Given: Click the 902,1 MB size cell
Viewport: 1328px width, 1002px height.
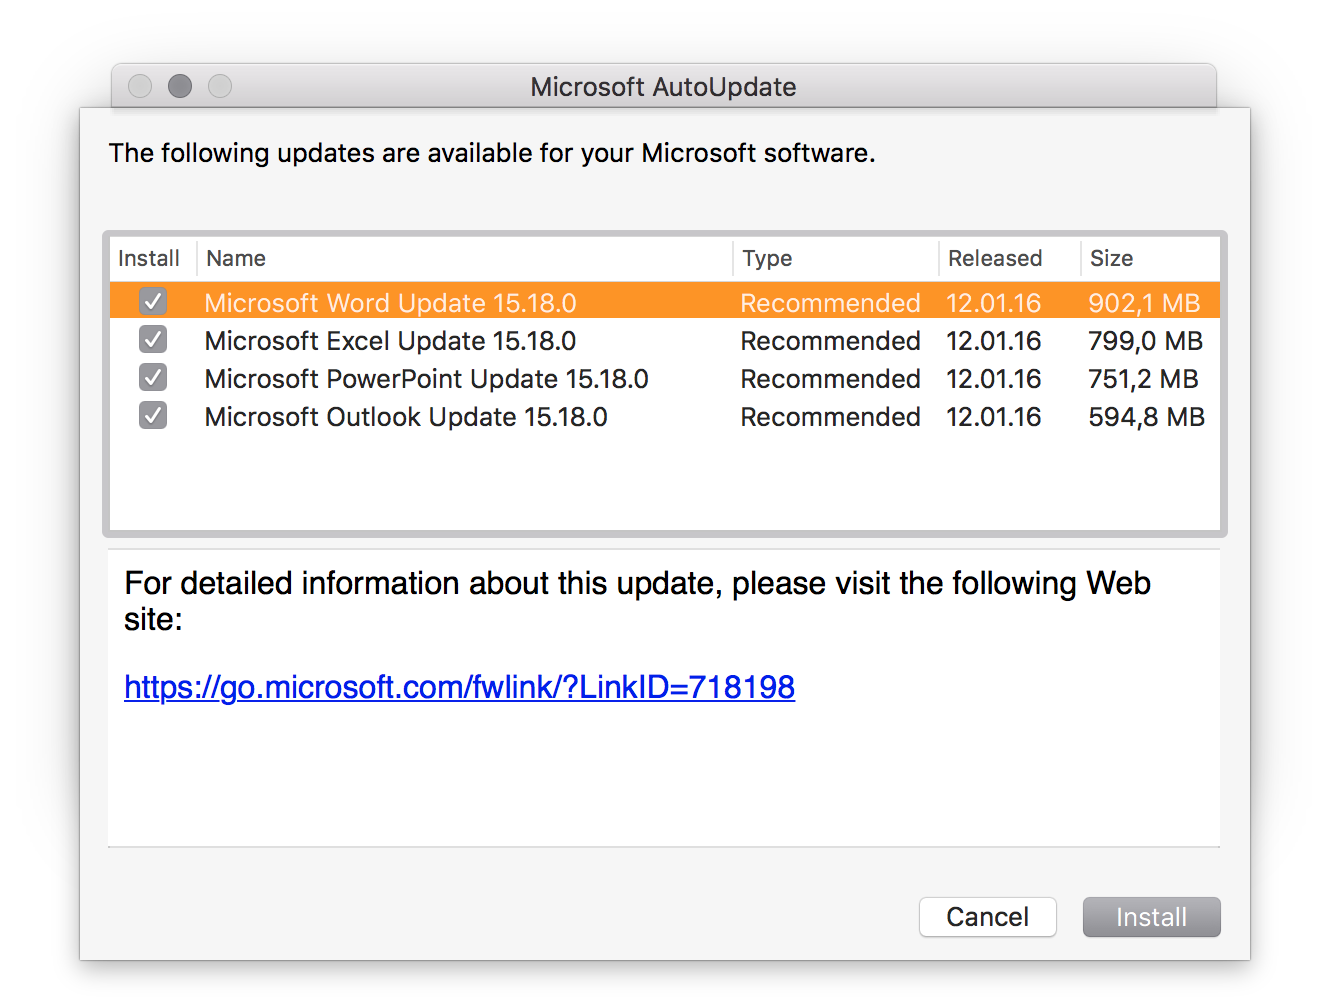Looking at the screenshot, I should click(x=1144, y=303).
